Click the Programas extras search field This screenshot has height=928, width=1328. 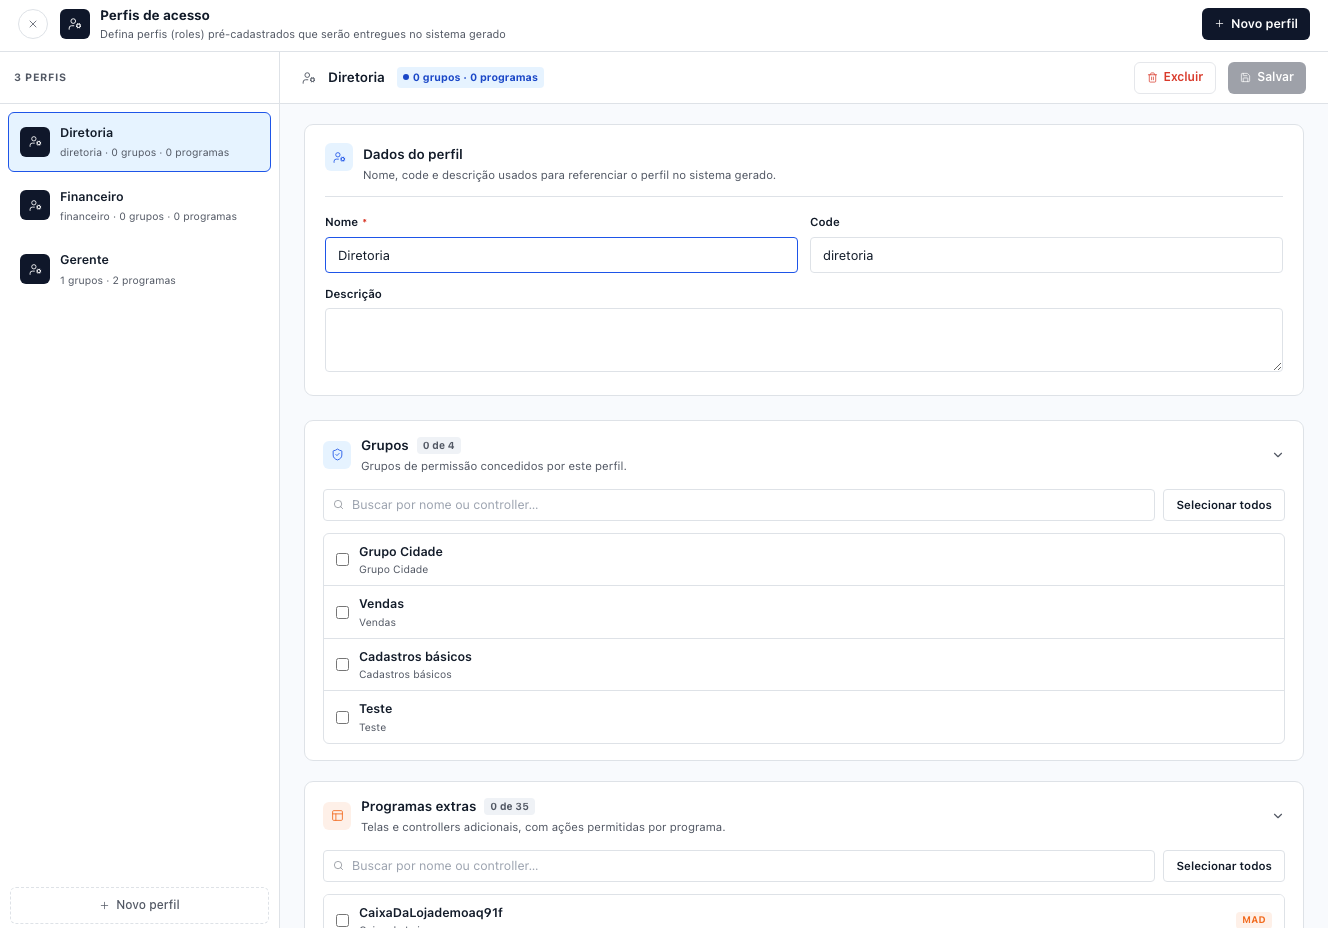pyautogui.click(x=739, y=866)
